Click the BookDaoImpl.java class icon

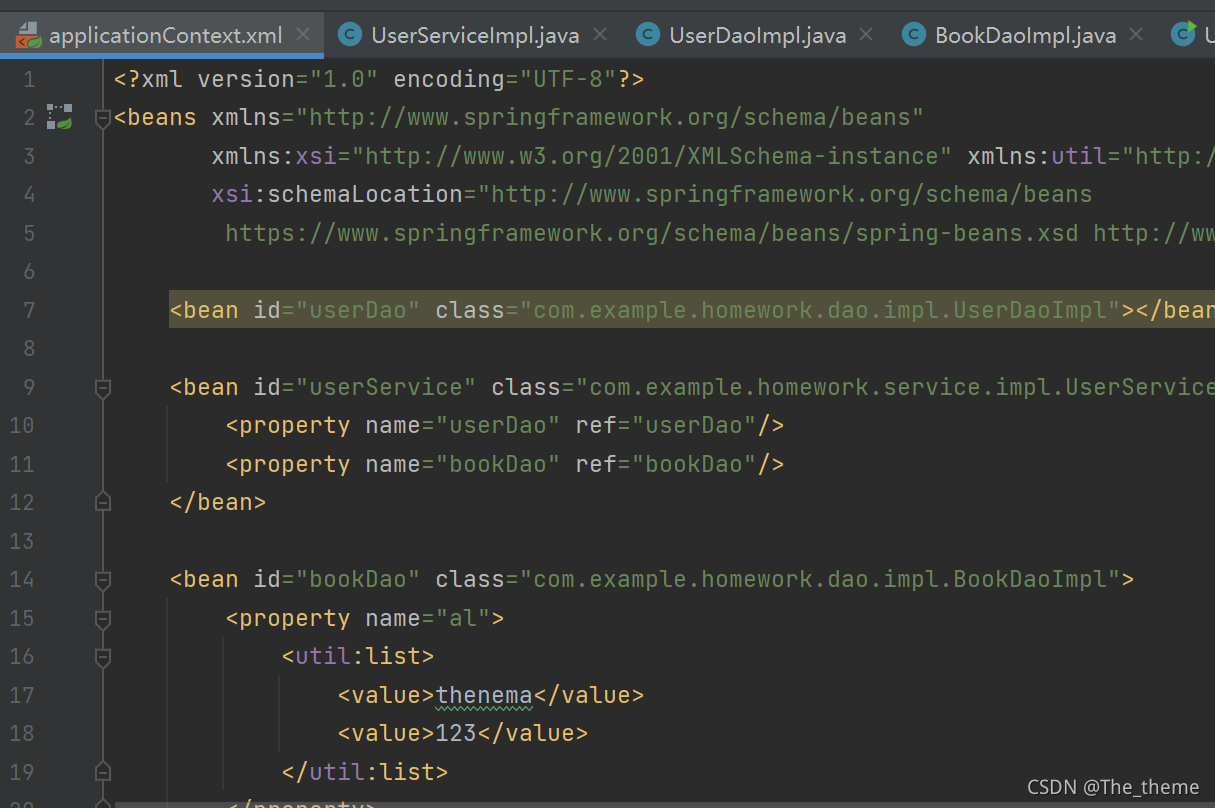[914, 35]
